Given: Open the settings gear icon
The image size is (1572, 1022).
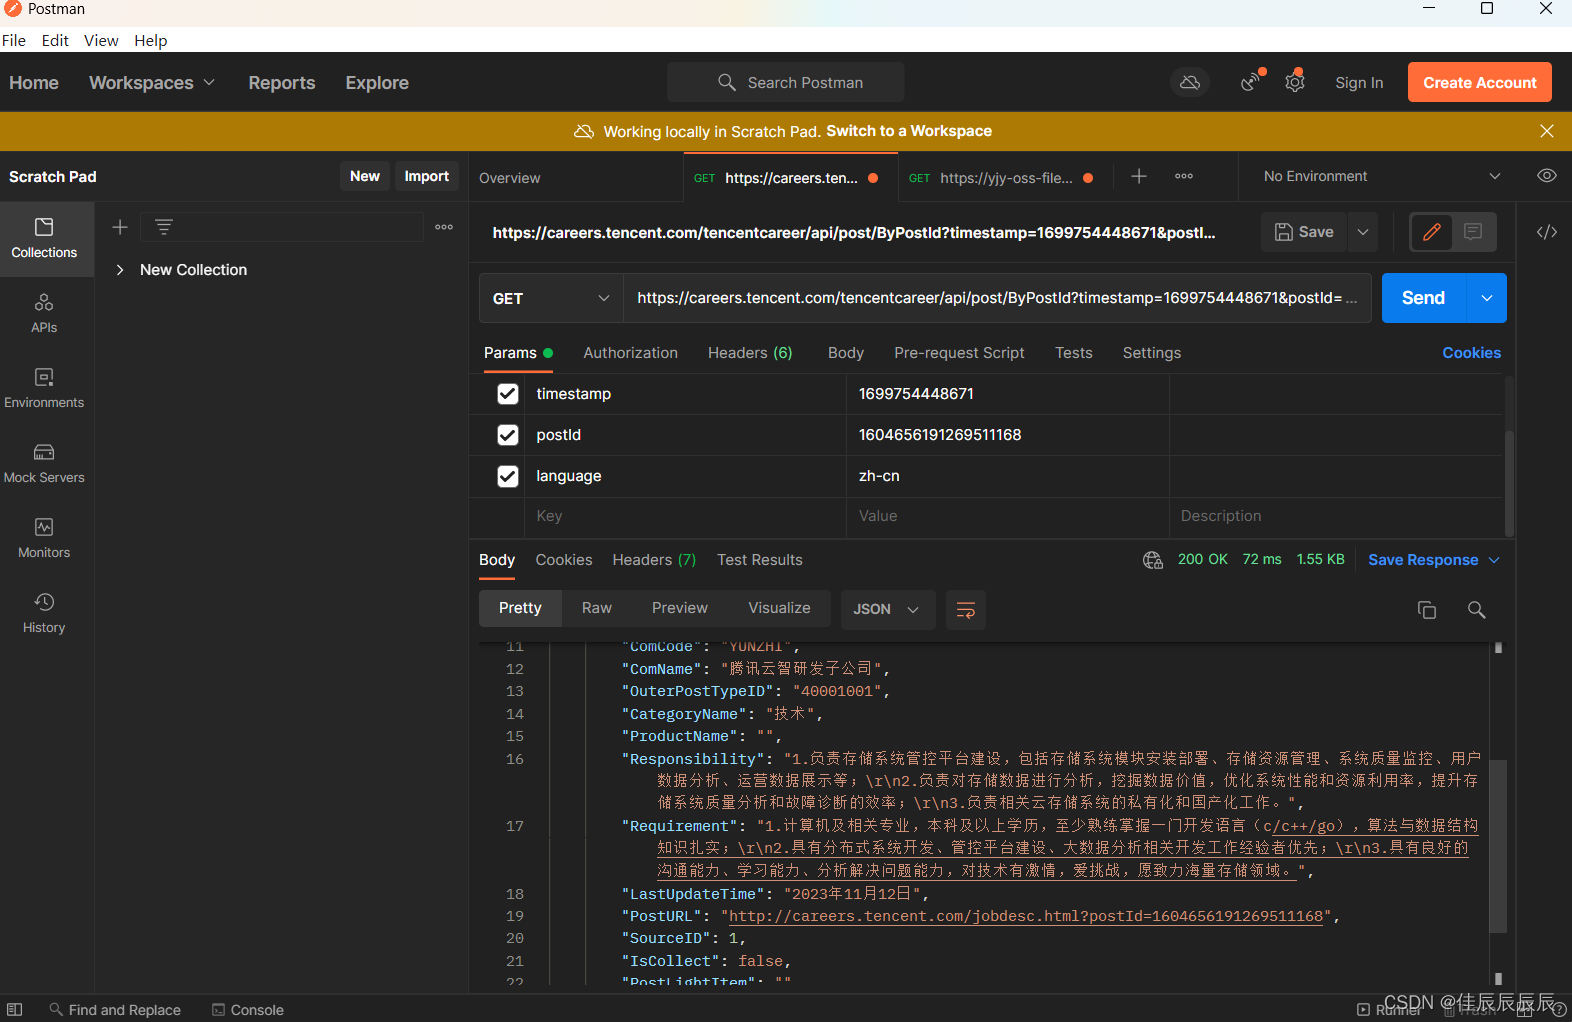Looking at the screenshot, I should [x=1295, y=82].
